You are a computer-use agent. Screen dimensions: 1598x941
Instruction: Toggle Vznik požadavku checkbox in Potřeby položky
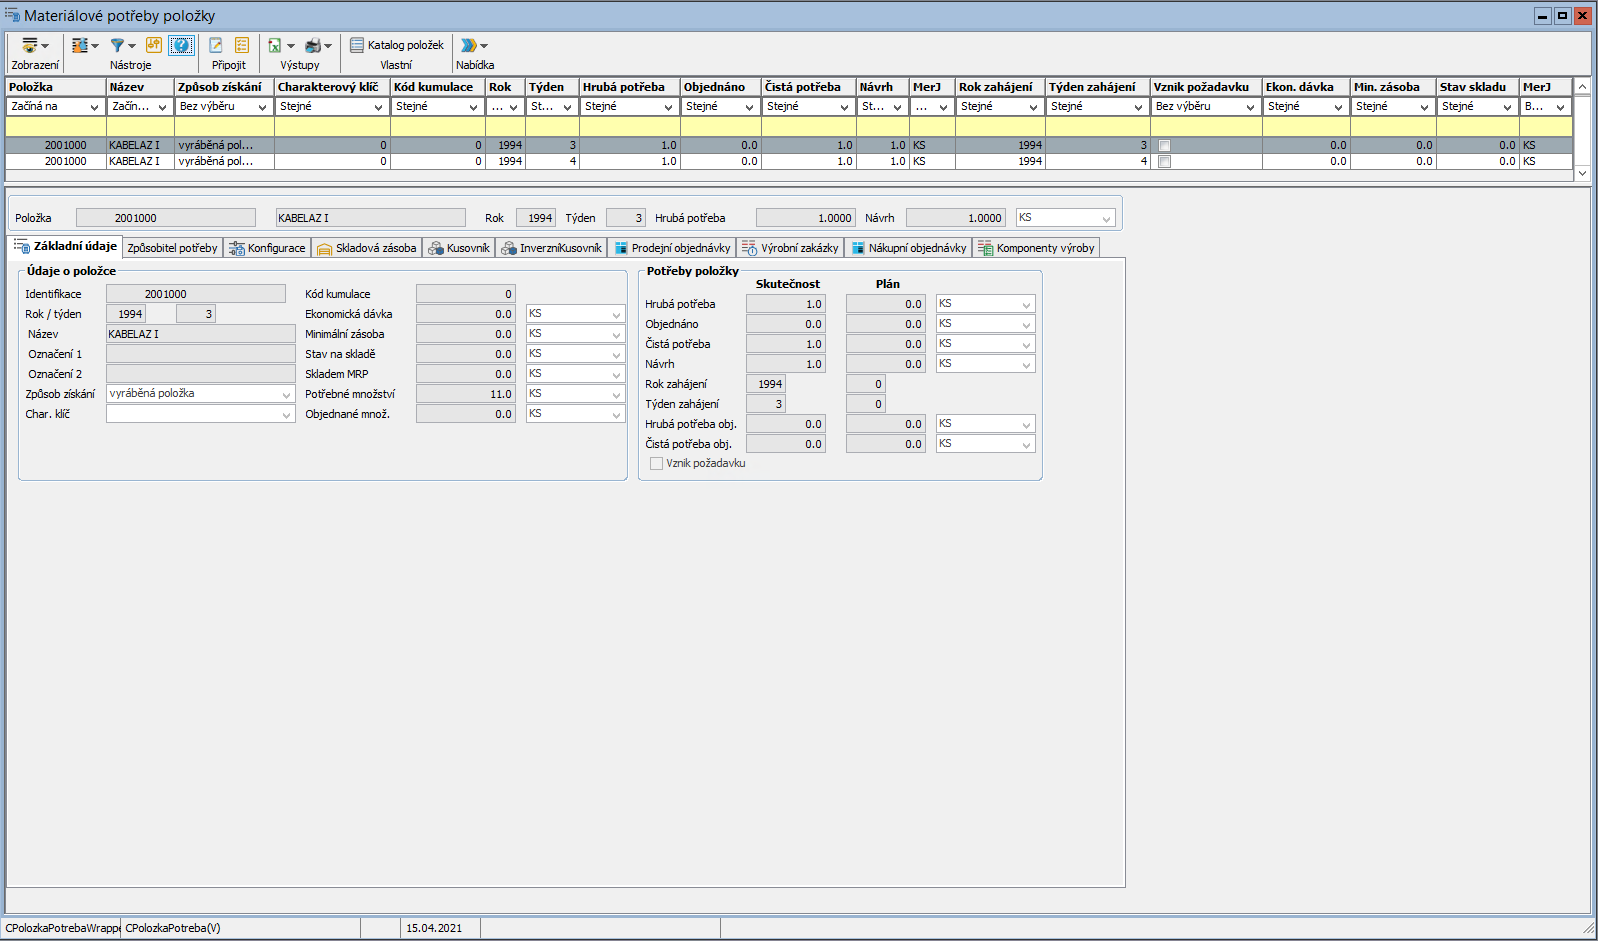[x=656, y=464]
